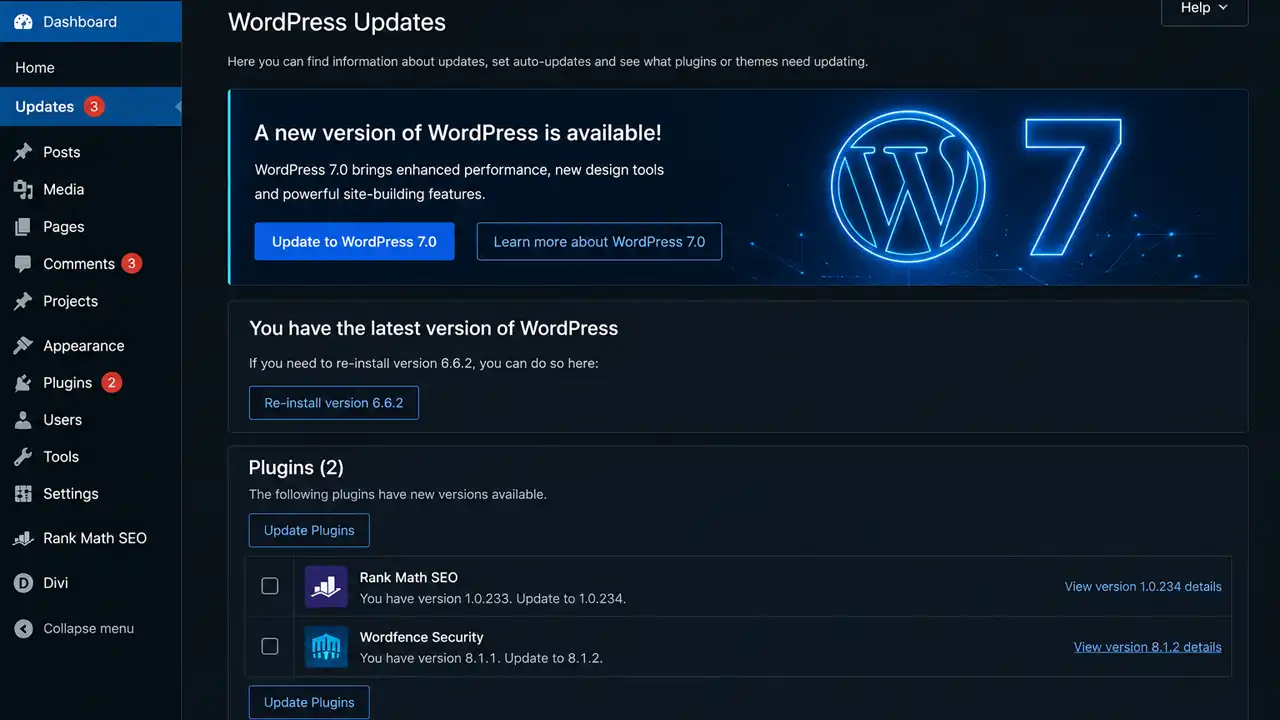Click the lower Update Plugins button
This screenshot has height=720, width=1280.
click(x=309, y=702)
